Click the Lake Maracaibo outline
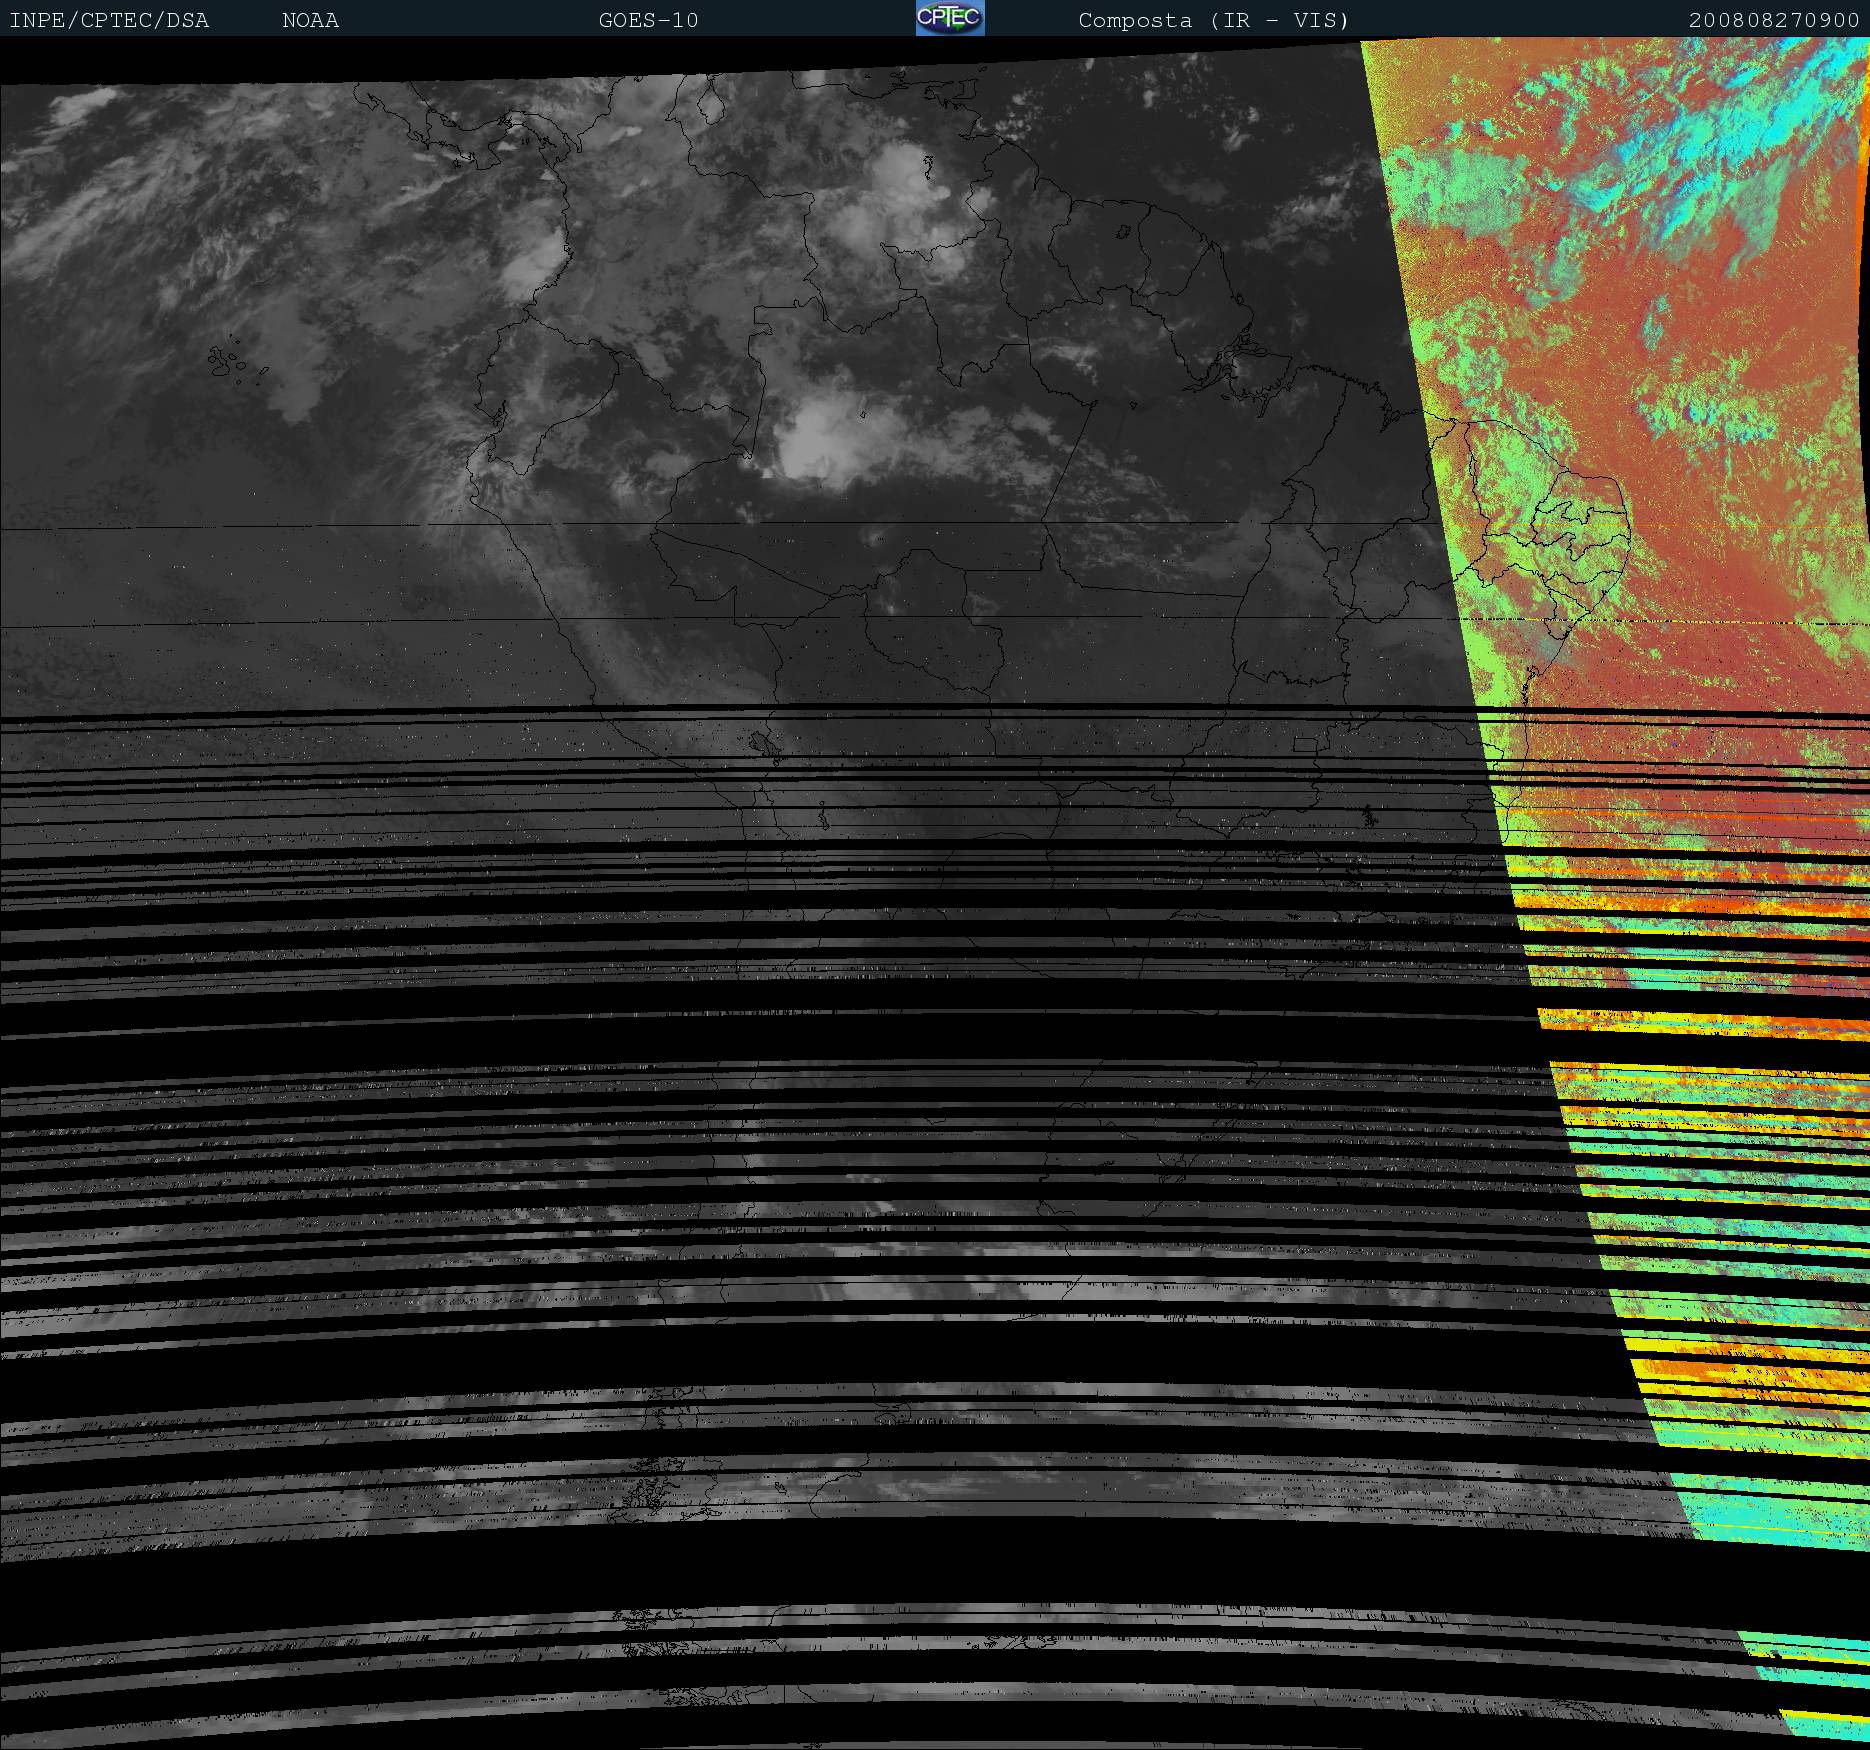Viewport: 1870px width, 1750px height. pyautogui.click(x=712, y=104)
